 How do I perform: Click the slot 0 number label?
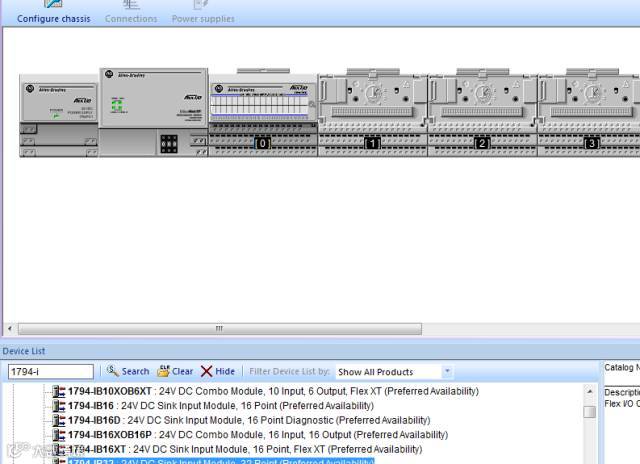pyautogui.click(x=262, y=144)
